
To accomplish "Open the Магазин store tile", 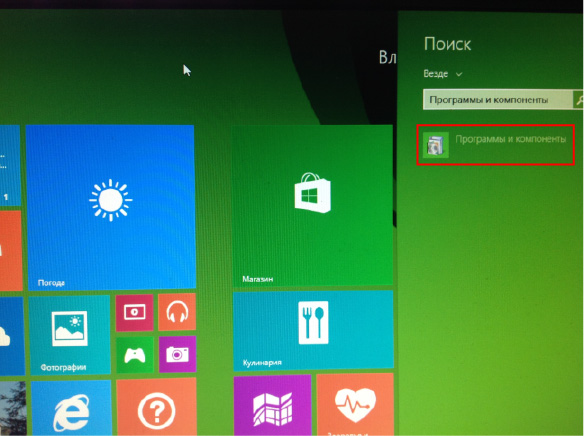I will [x=312, y=206].
